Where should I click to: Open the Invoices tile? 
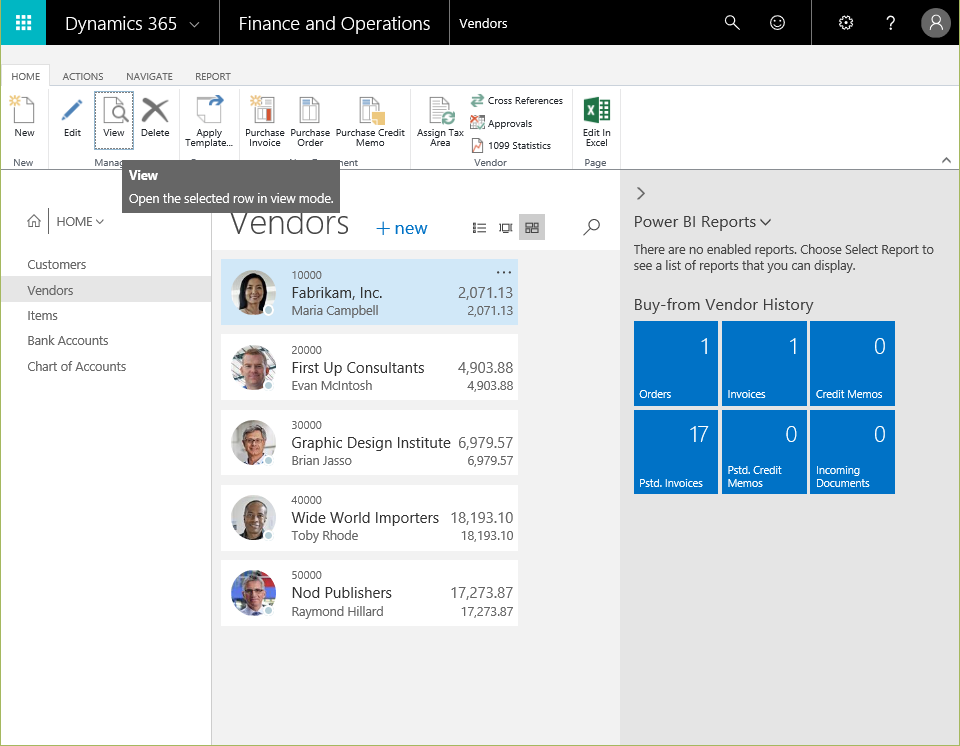tap(764, 363)
